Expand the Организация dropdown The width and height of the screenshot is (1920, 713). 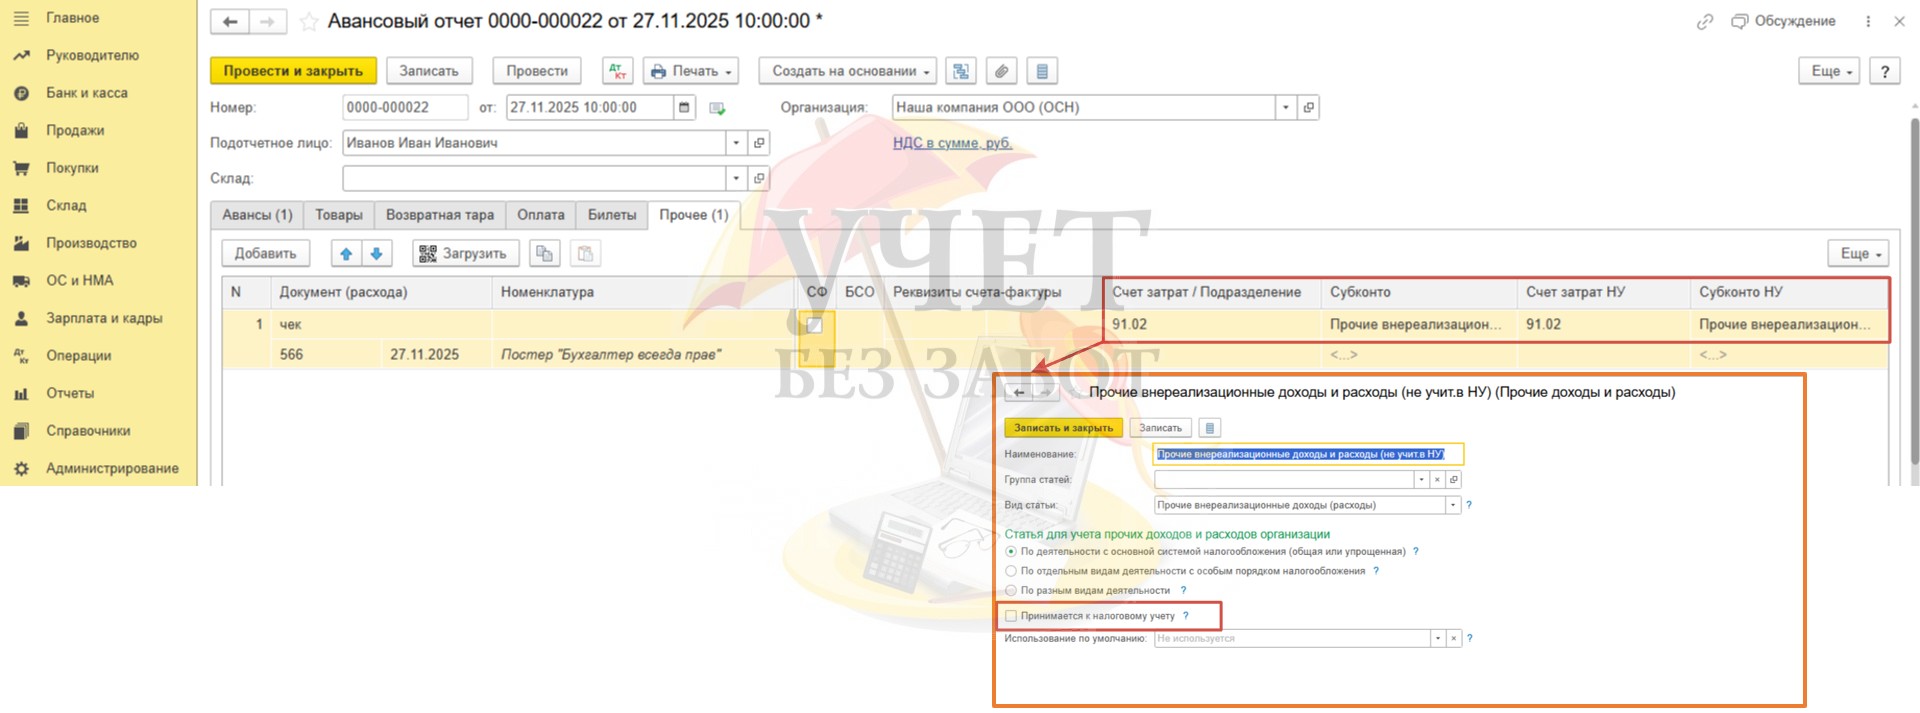(1286, 107)
